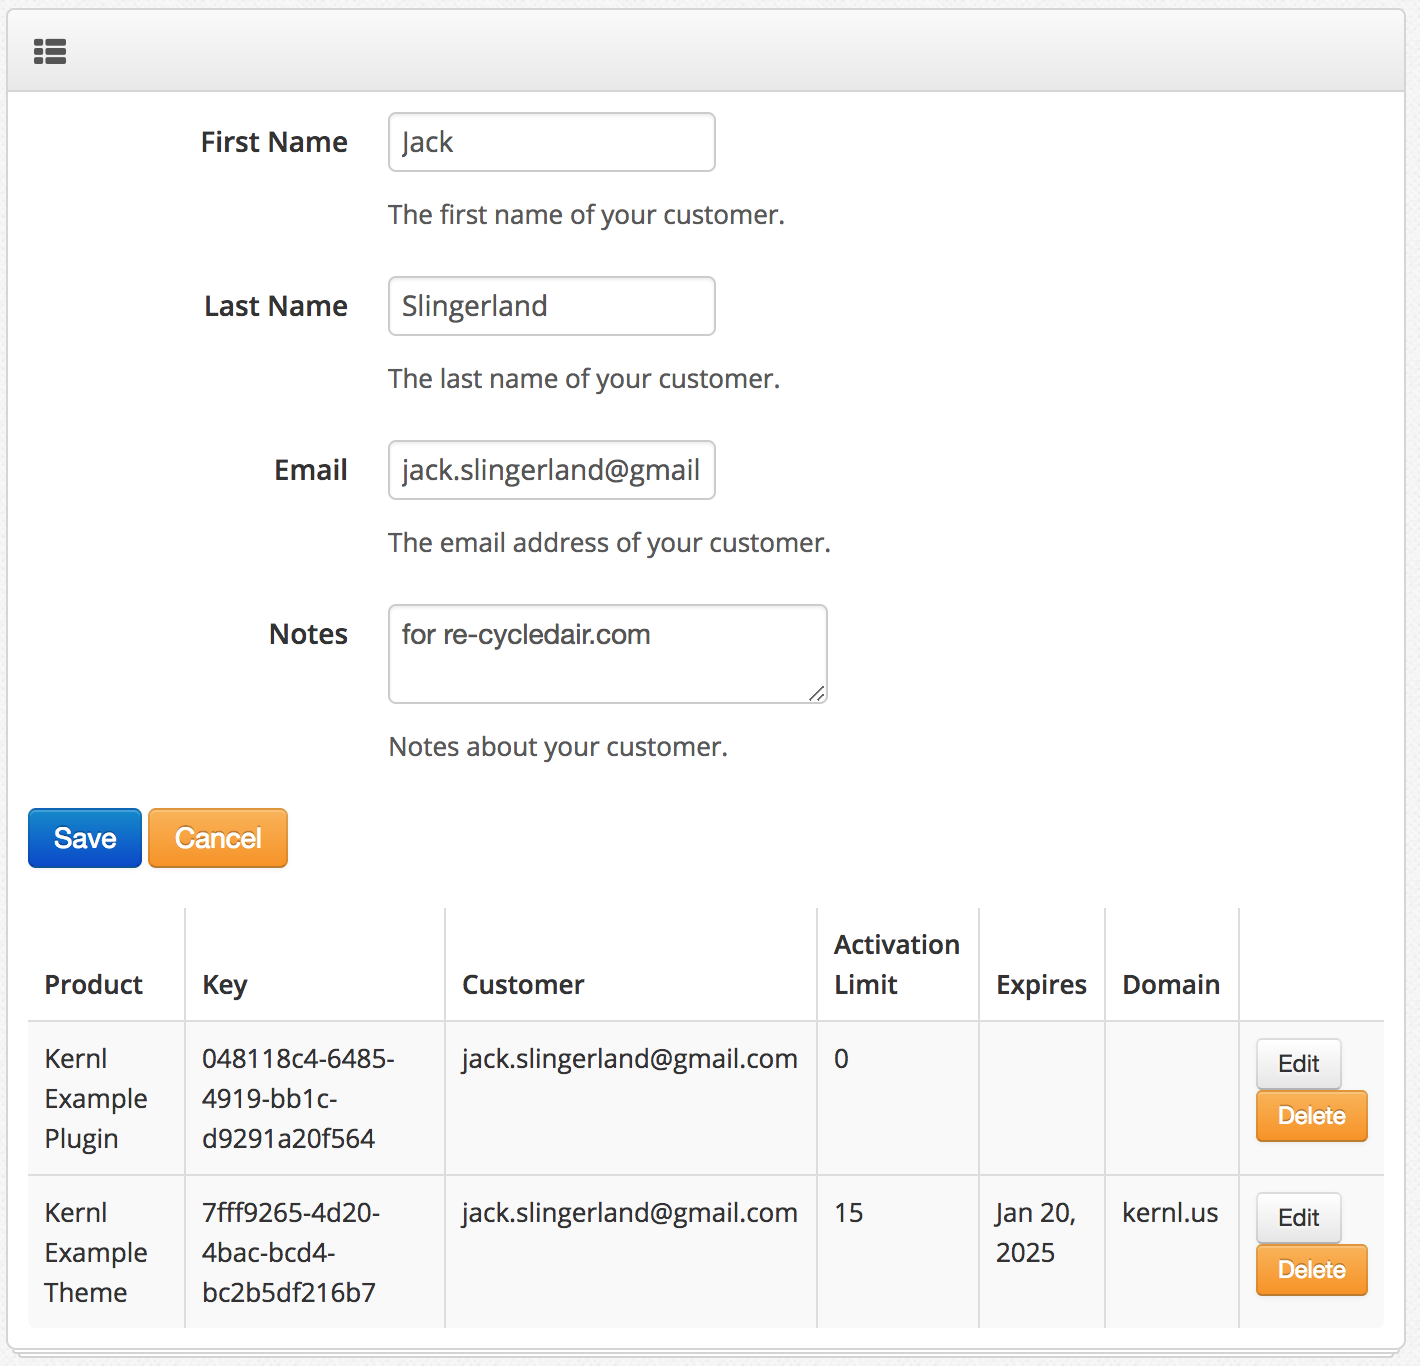
Task: Delete the Kernl Example Plugin license
Action: tap(1311, 1116)
